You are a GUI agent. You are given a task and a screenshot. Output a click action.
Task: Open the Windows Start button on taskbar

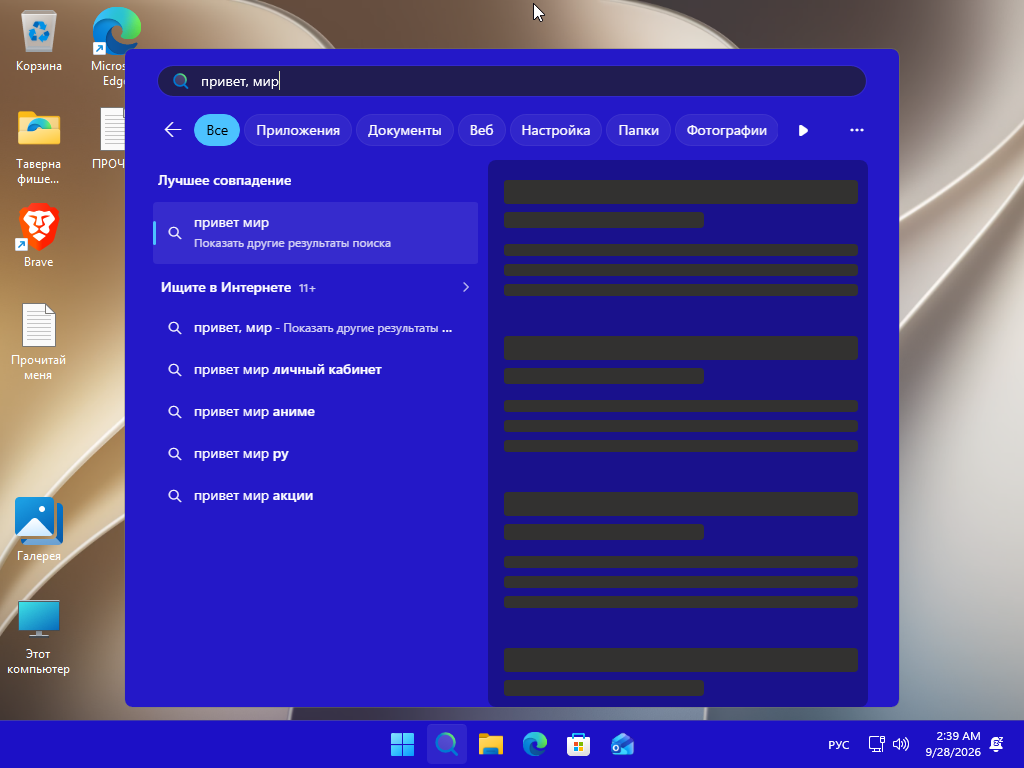tap(402, 744)
